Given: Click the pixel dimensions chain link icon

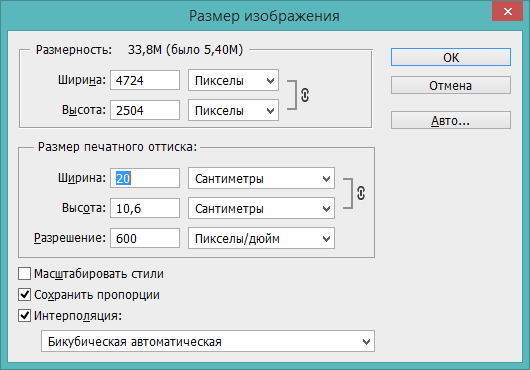Looking at the screenshot, I should coord(305,95).
